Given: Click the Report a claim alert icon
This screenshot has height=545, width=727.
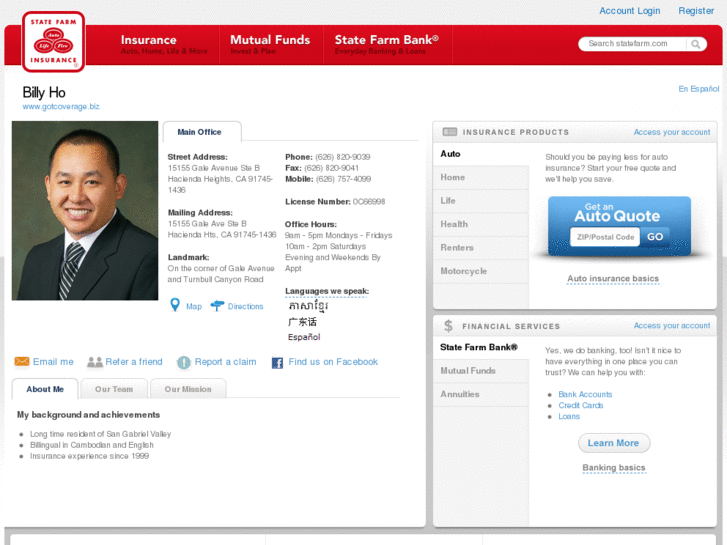Looking at the screenshot, I should coord(184,362).
